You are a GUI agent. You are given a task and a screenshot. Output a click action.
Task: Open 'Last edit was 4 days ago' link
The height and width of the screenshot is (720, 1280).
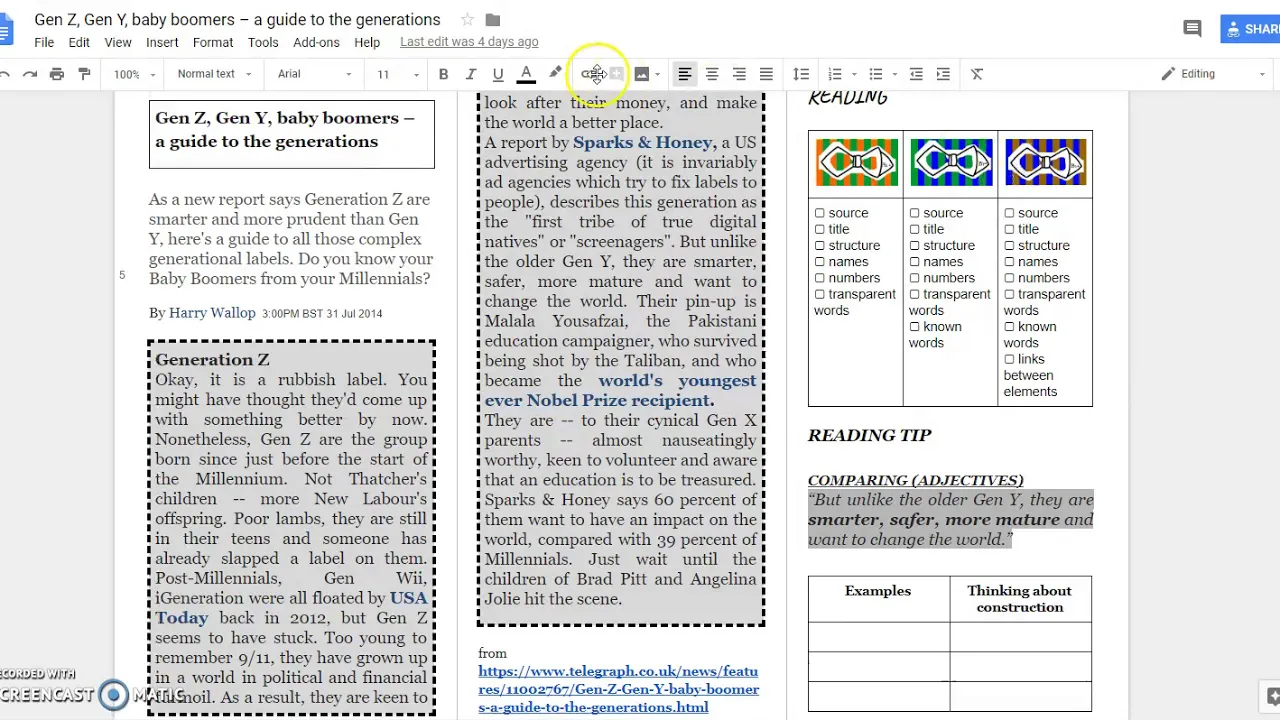click(x=469, y=42)
